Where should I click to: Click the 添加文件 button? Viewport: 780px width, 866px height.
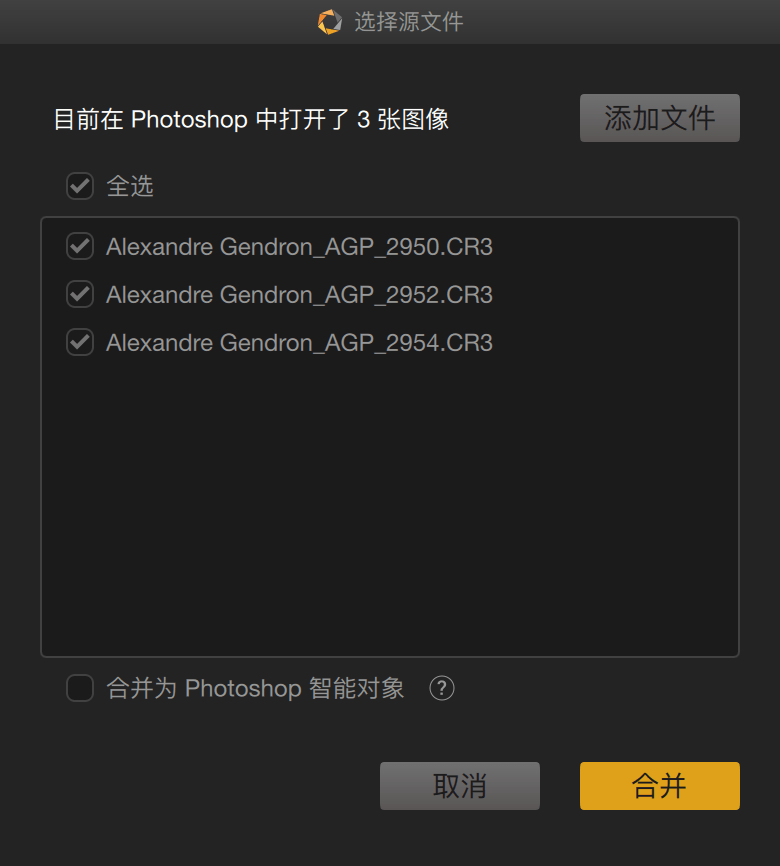(x=660, y=118)
